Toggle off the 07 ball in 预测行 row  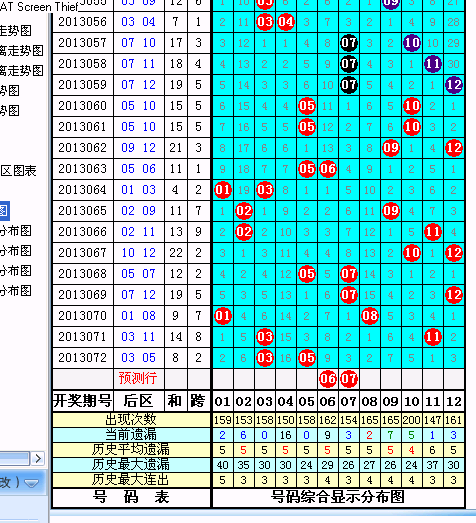click(349, 379)
